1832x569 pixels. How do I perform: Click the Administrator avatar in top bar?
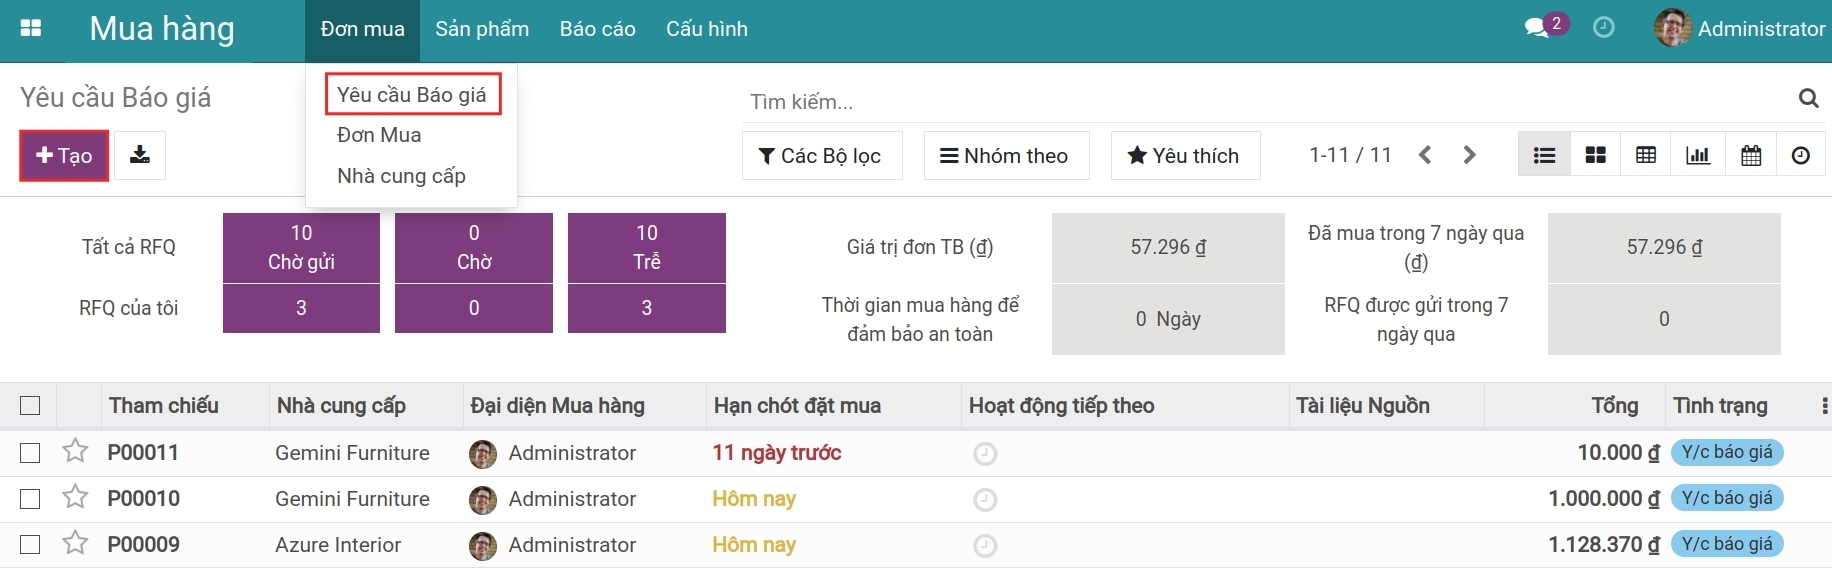pos(1673,28)
